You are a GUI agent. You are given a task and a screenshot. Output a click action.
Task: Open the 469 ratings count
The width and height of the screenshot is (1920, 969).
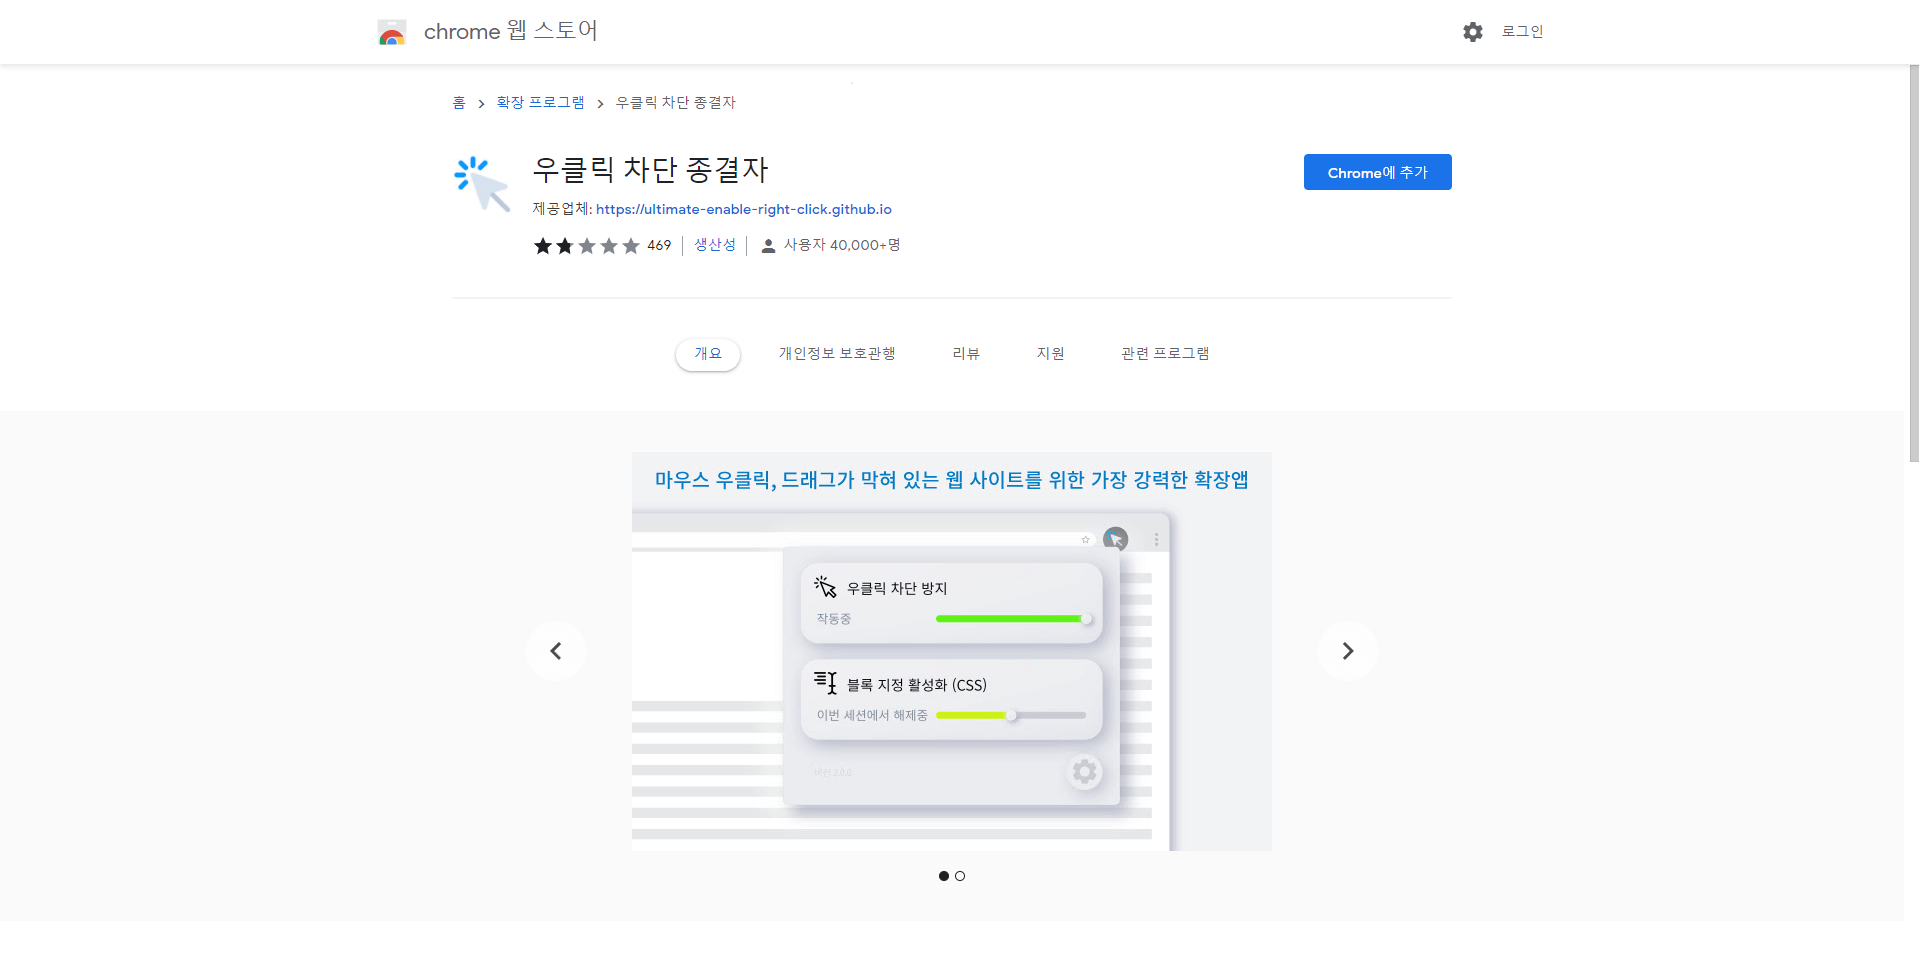659,245
